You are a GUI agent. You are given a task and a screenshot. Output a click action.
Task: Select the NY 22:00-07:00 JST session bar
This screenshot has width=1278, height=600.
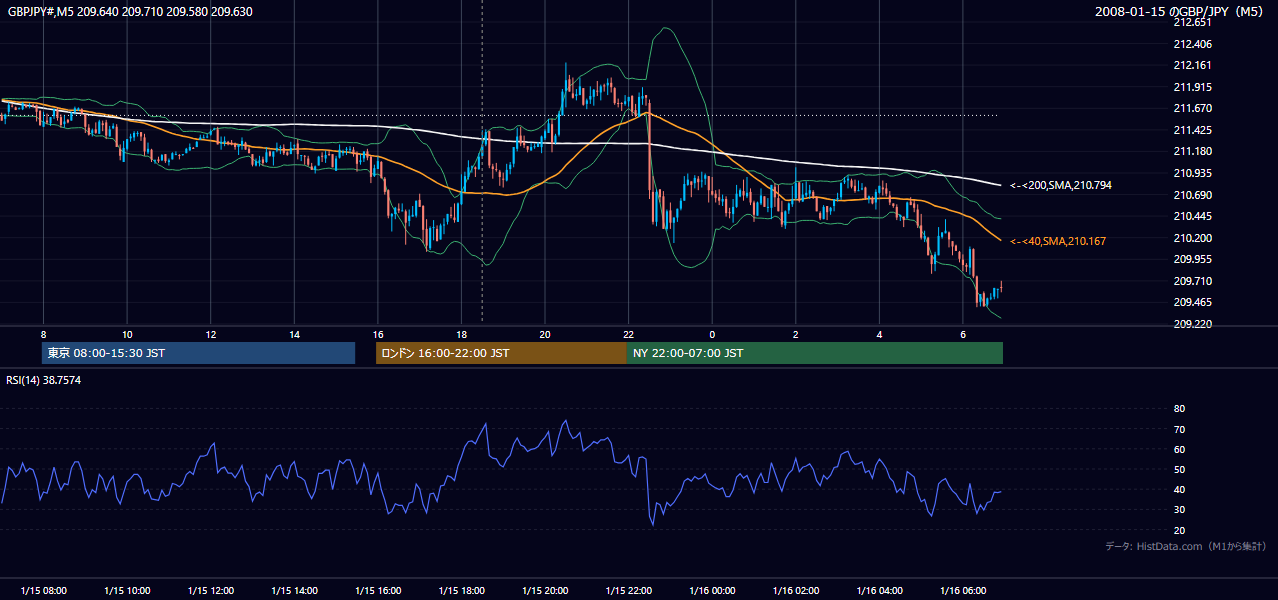(815, 353)
